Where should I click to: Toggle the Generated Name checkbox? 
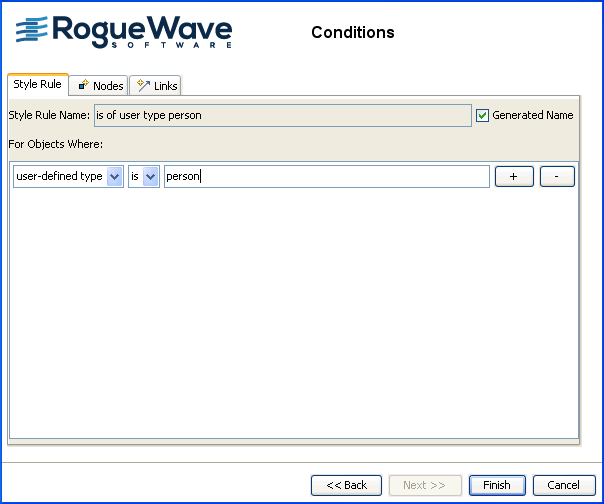coord(483,115)
